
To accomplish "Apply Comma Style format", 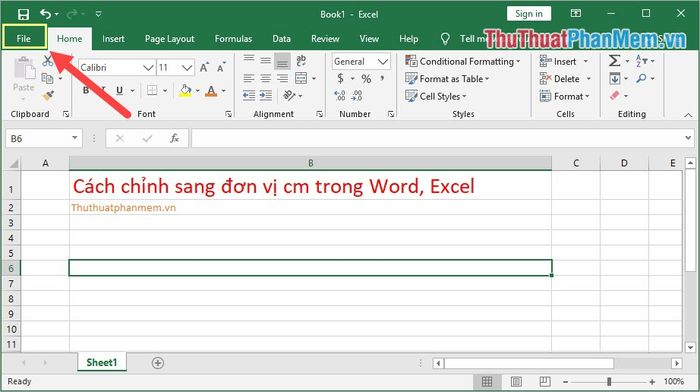I will (x=382, y=79).
